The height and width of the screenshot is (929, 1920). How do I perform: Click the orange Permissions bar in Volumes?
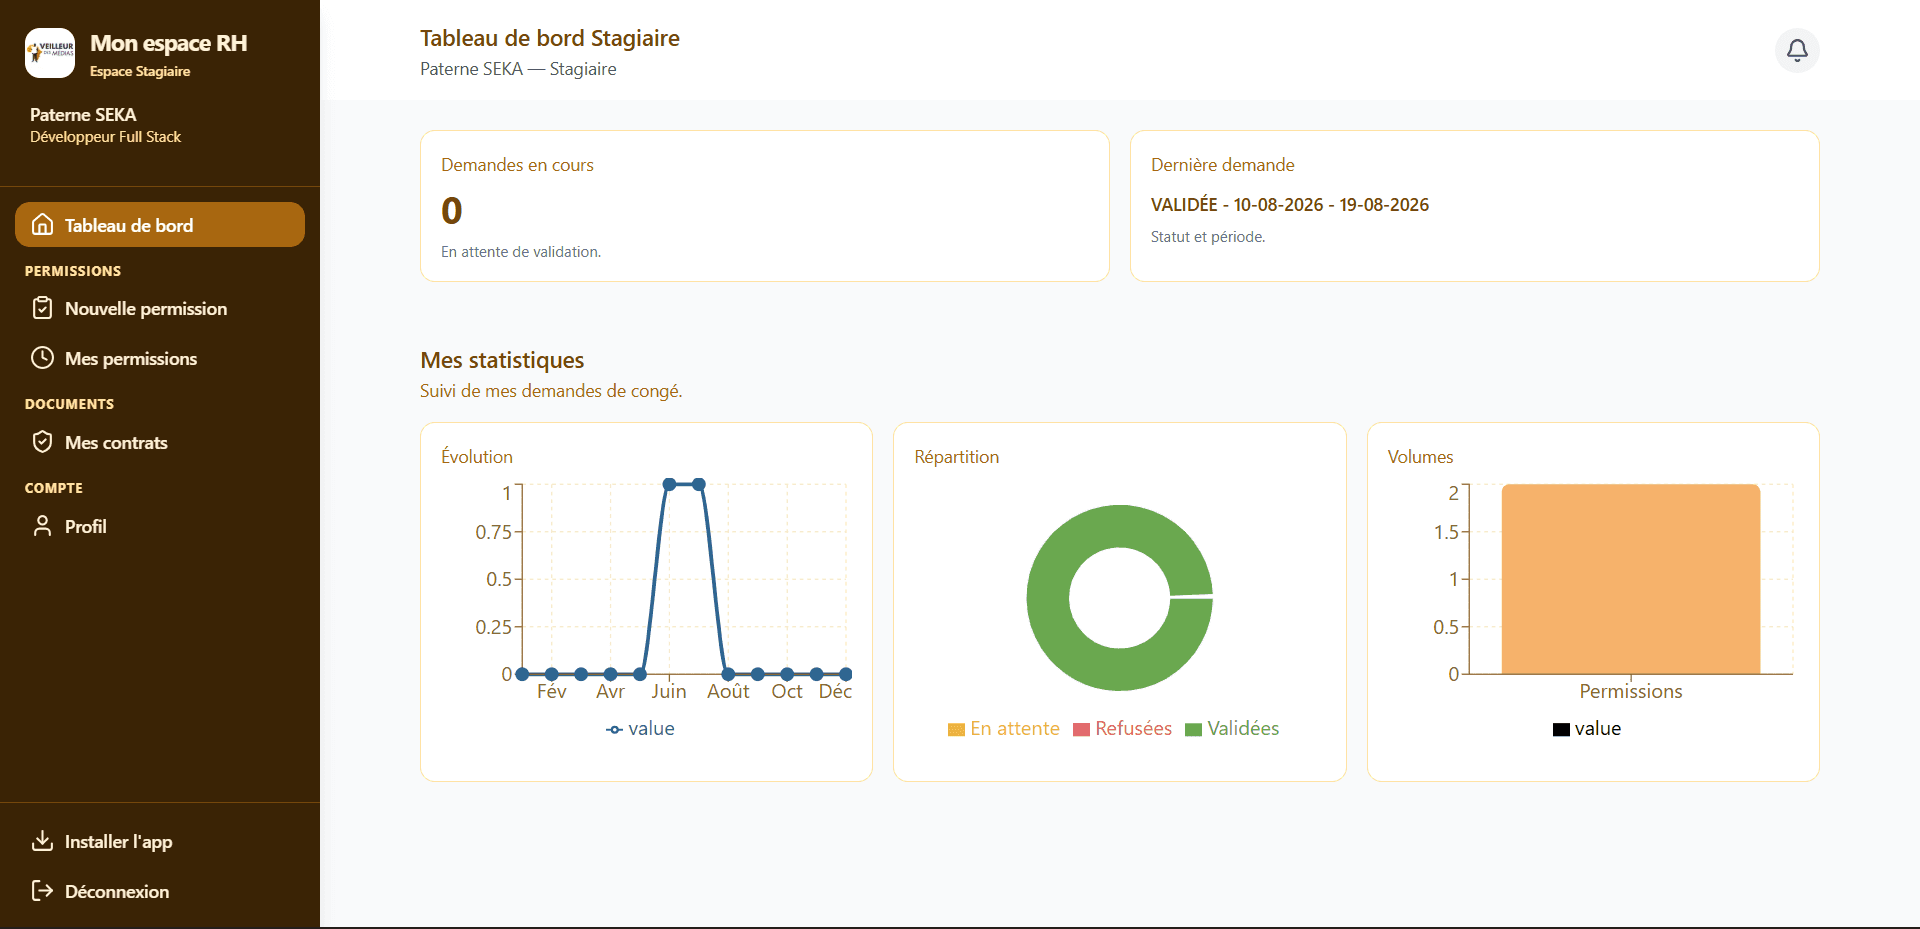click(x=1630, y=579)
